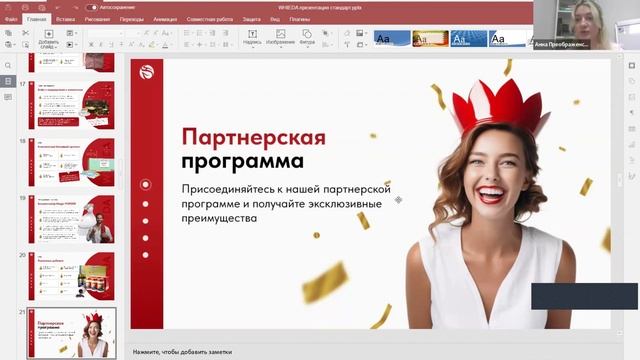Select slide 20 thumbnail

click(71, 276)
